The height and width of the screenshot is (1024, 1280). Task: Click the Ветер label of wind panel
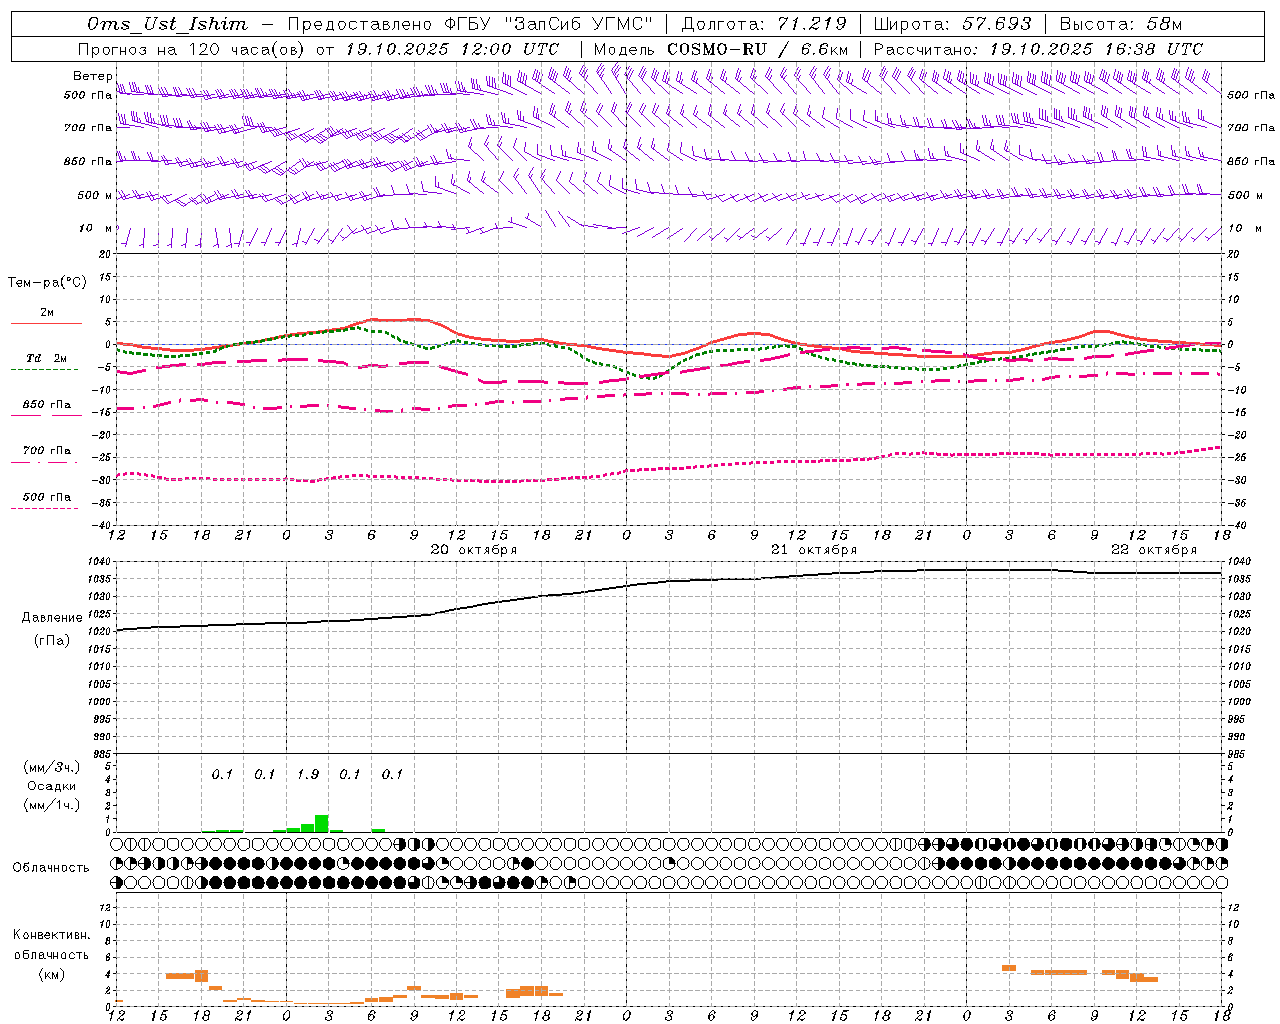pyautogui.click(x=92, y=76)
